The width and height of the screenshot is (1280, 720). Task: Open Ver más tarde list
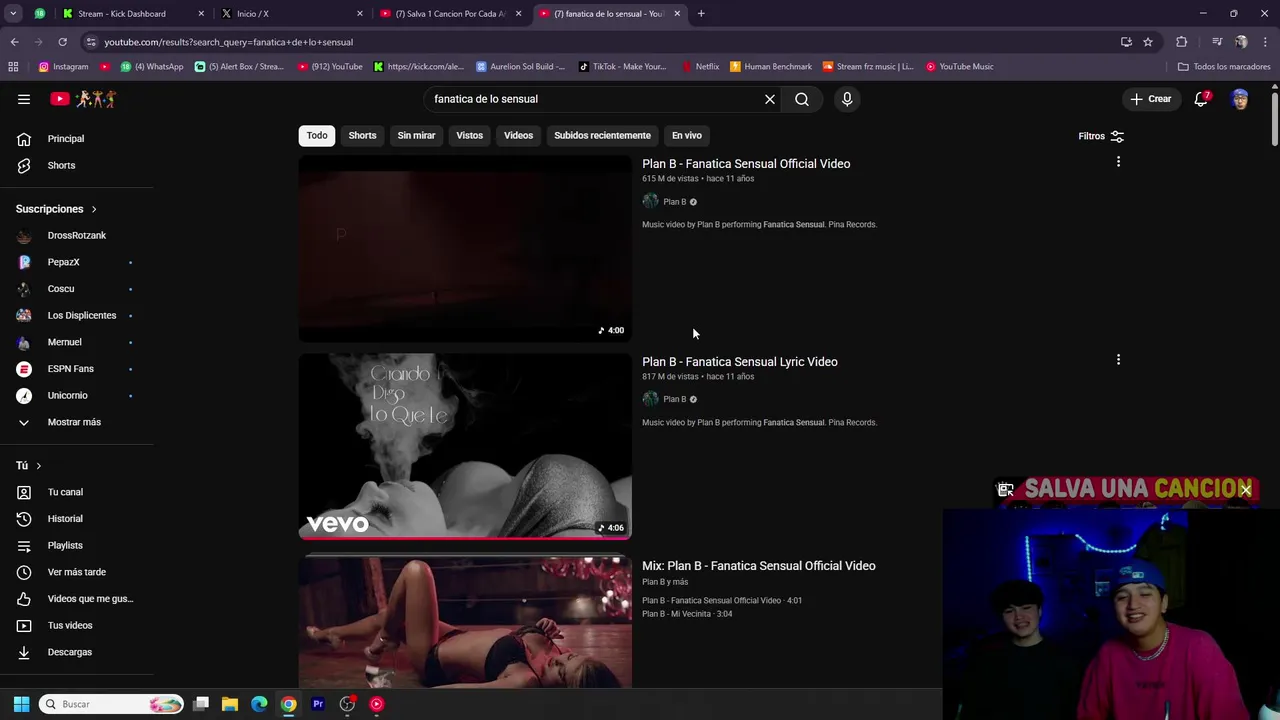click(77, 572)
